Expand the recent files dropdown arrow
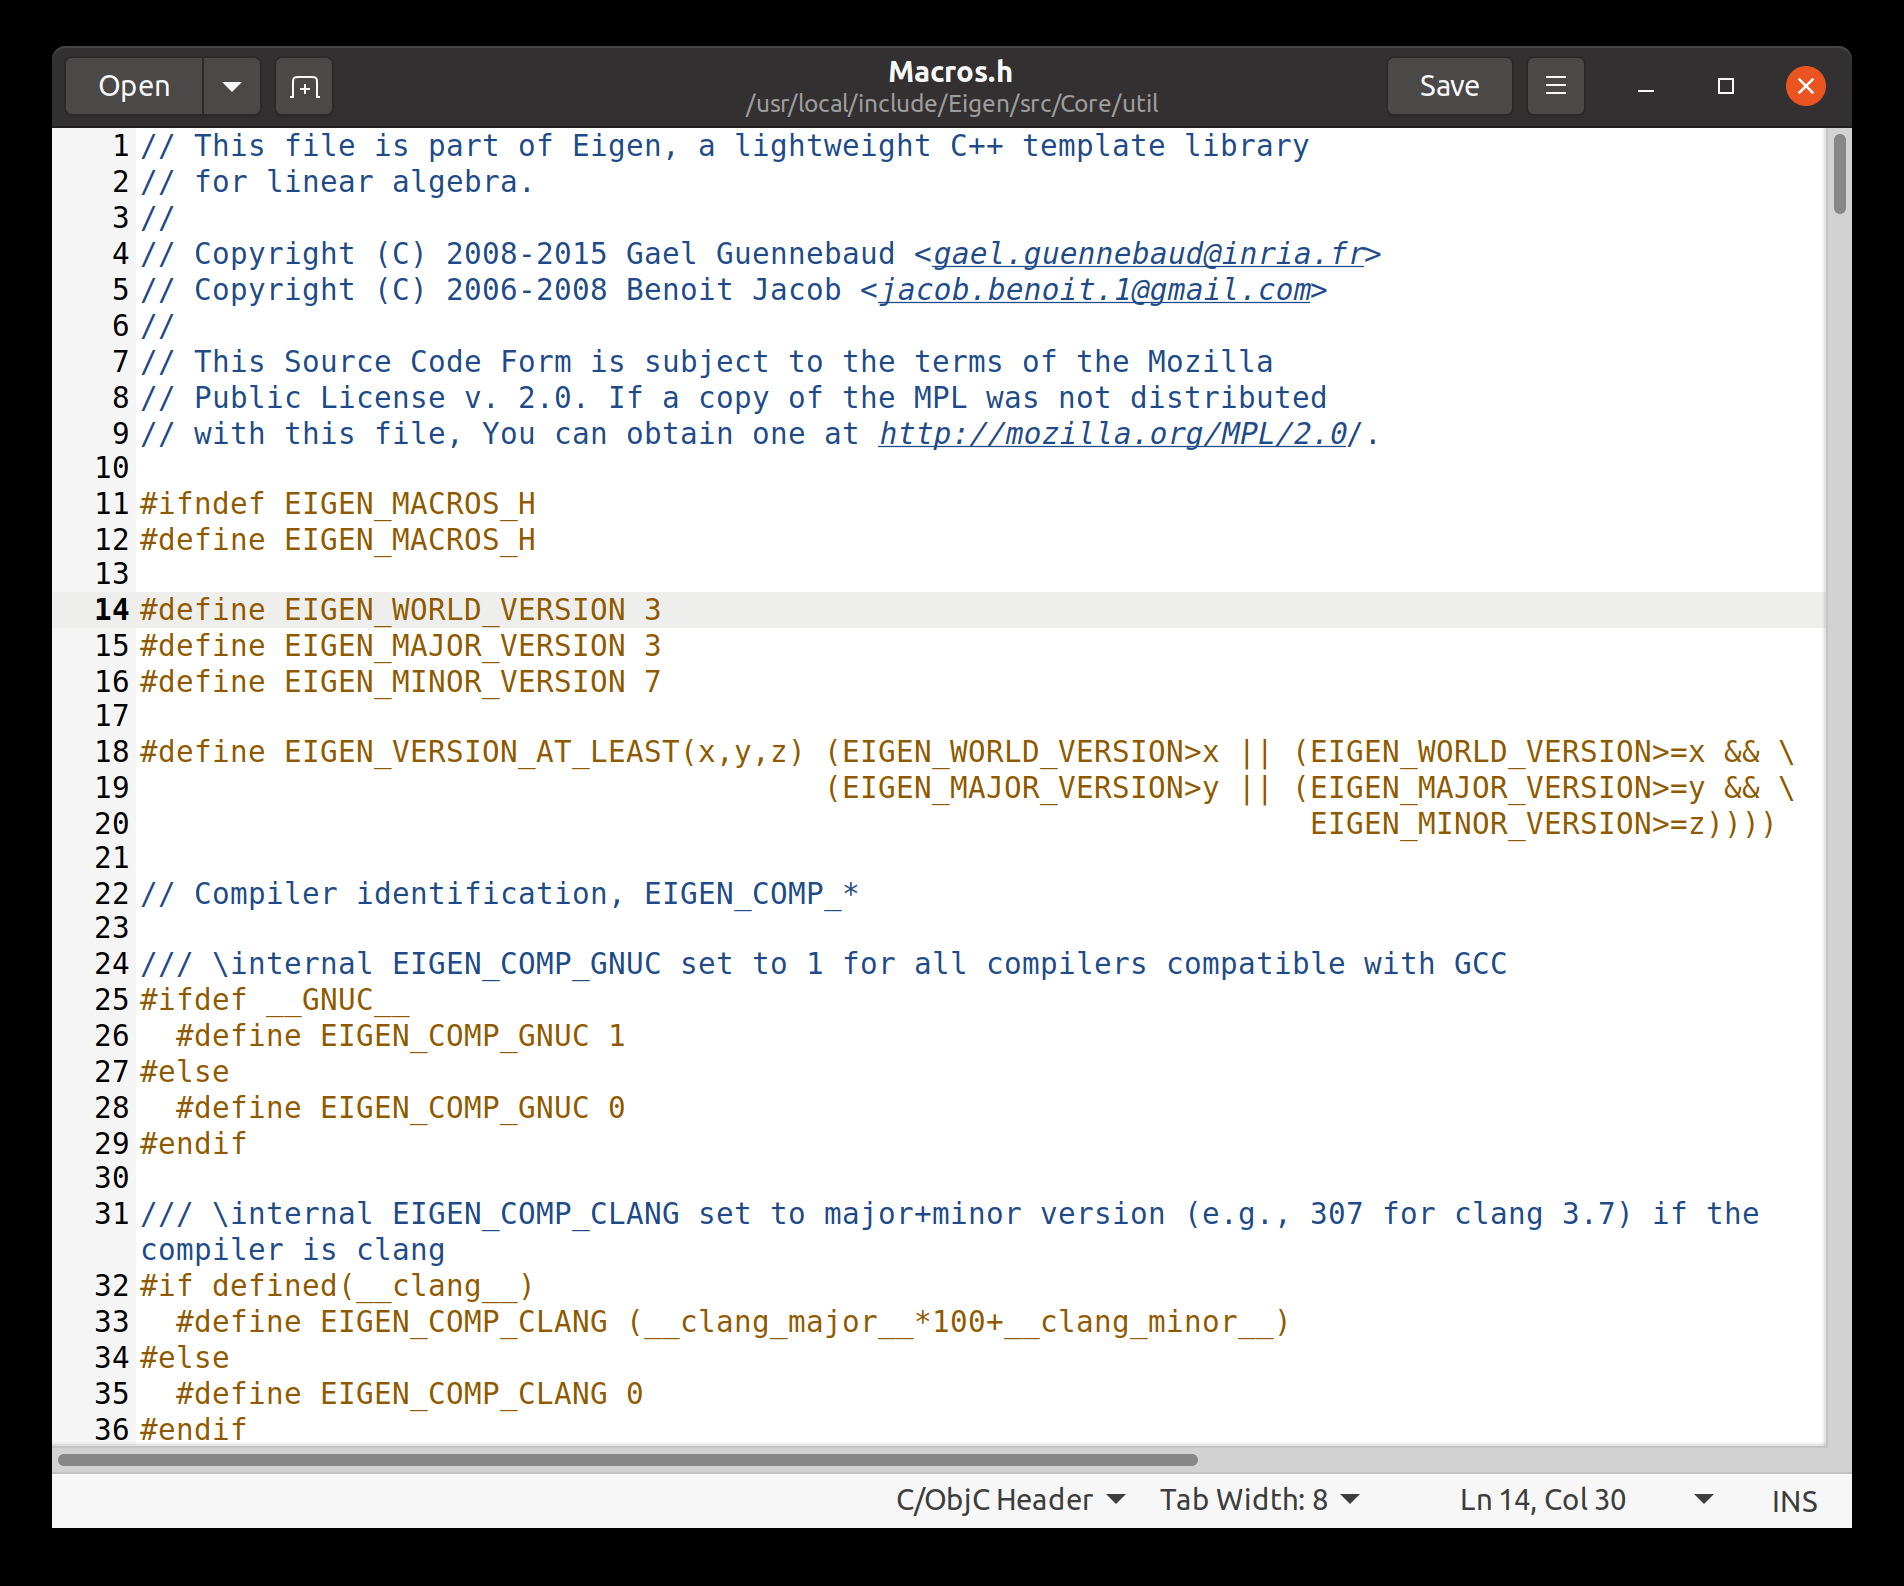The image size is (1904, 1586). point(232,87)
